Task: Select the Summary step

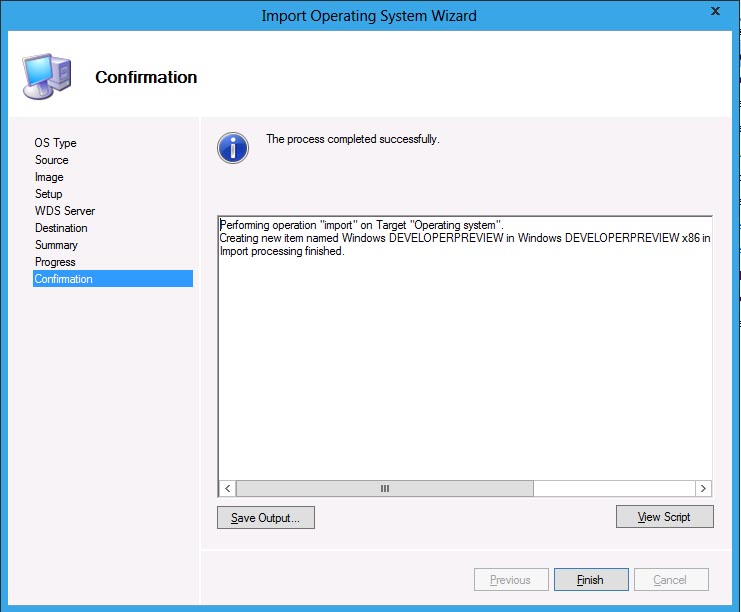Action: [56, 245]
